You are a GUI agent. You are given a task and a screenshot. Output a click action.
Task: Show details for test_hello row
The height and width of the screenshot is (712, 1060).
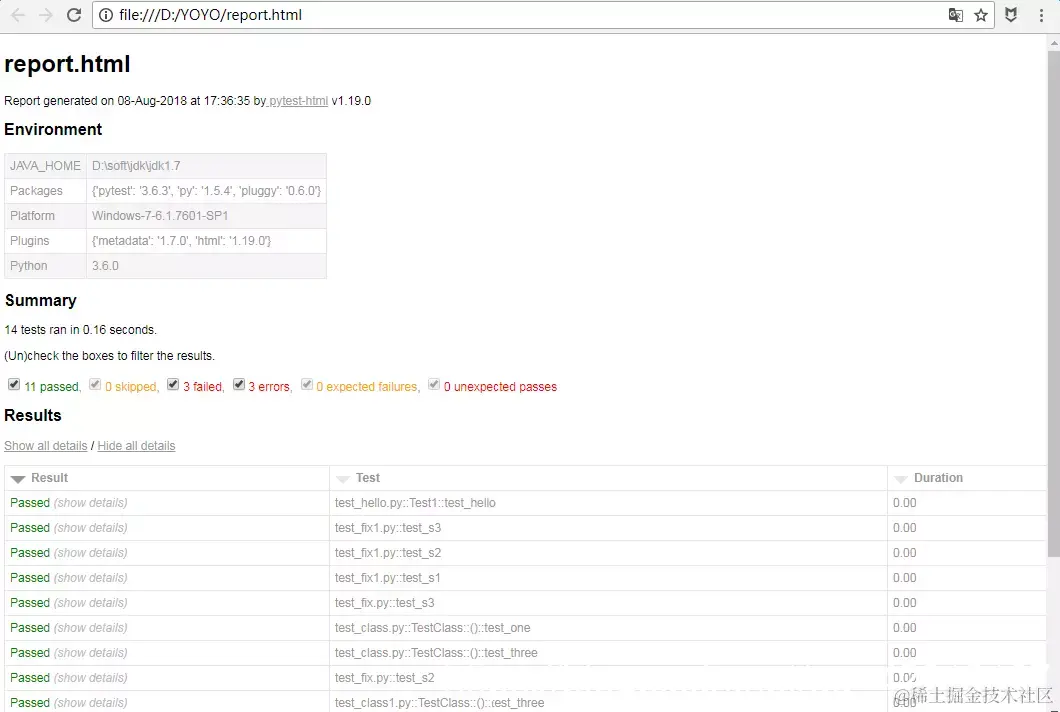pos(91,502)
